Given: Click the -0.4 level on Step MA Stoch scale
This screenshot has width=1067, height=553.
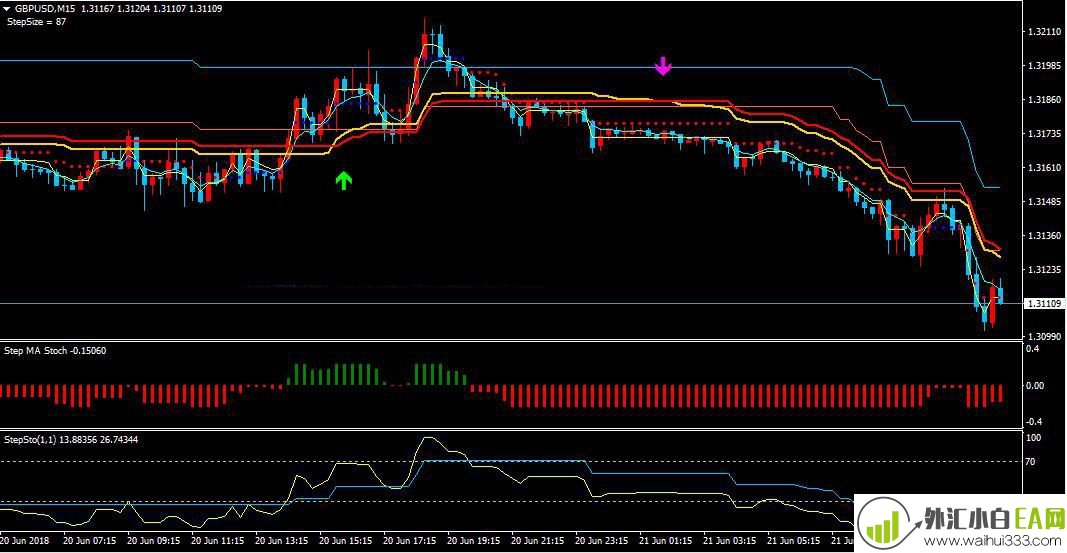Looking at the screenshot, I should [x=1034, y=422].
